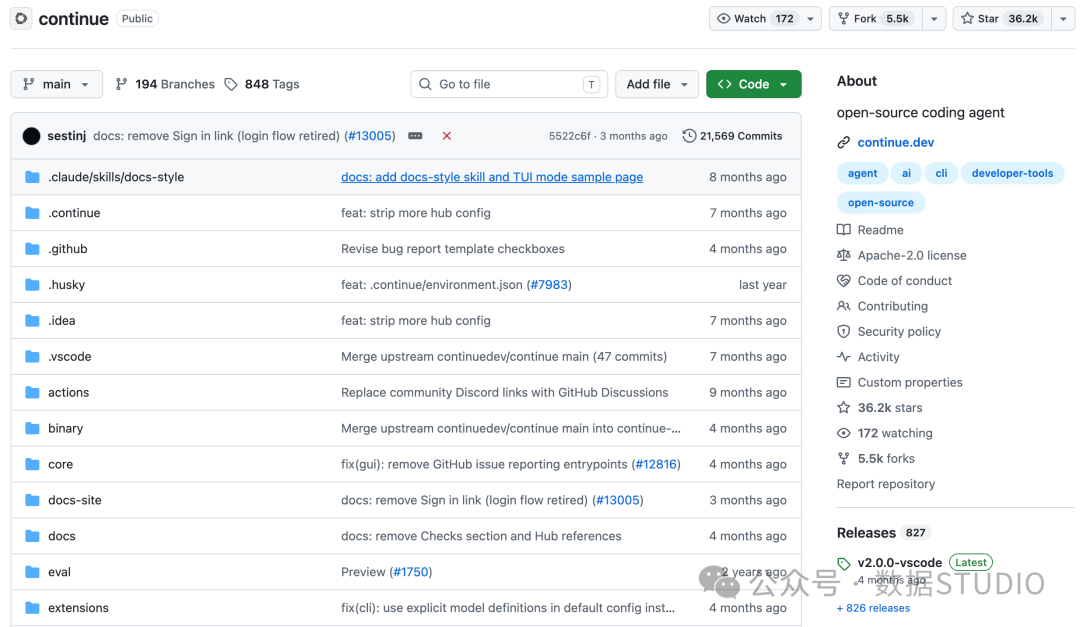1080x627 pixels.
Task: Click the folder icon beside .vscode
Action: tap(32, 356)
